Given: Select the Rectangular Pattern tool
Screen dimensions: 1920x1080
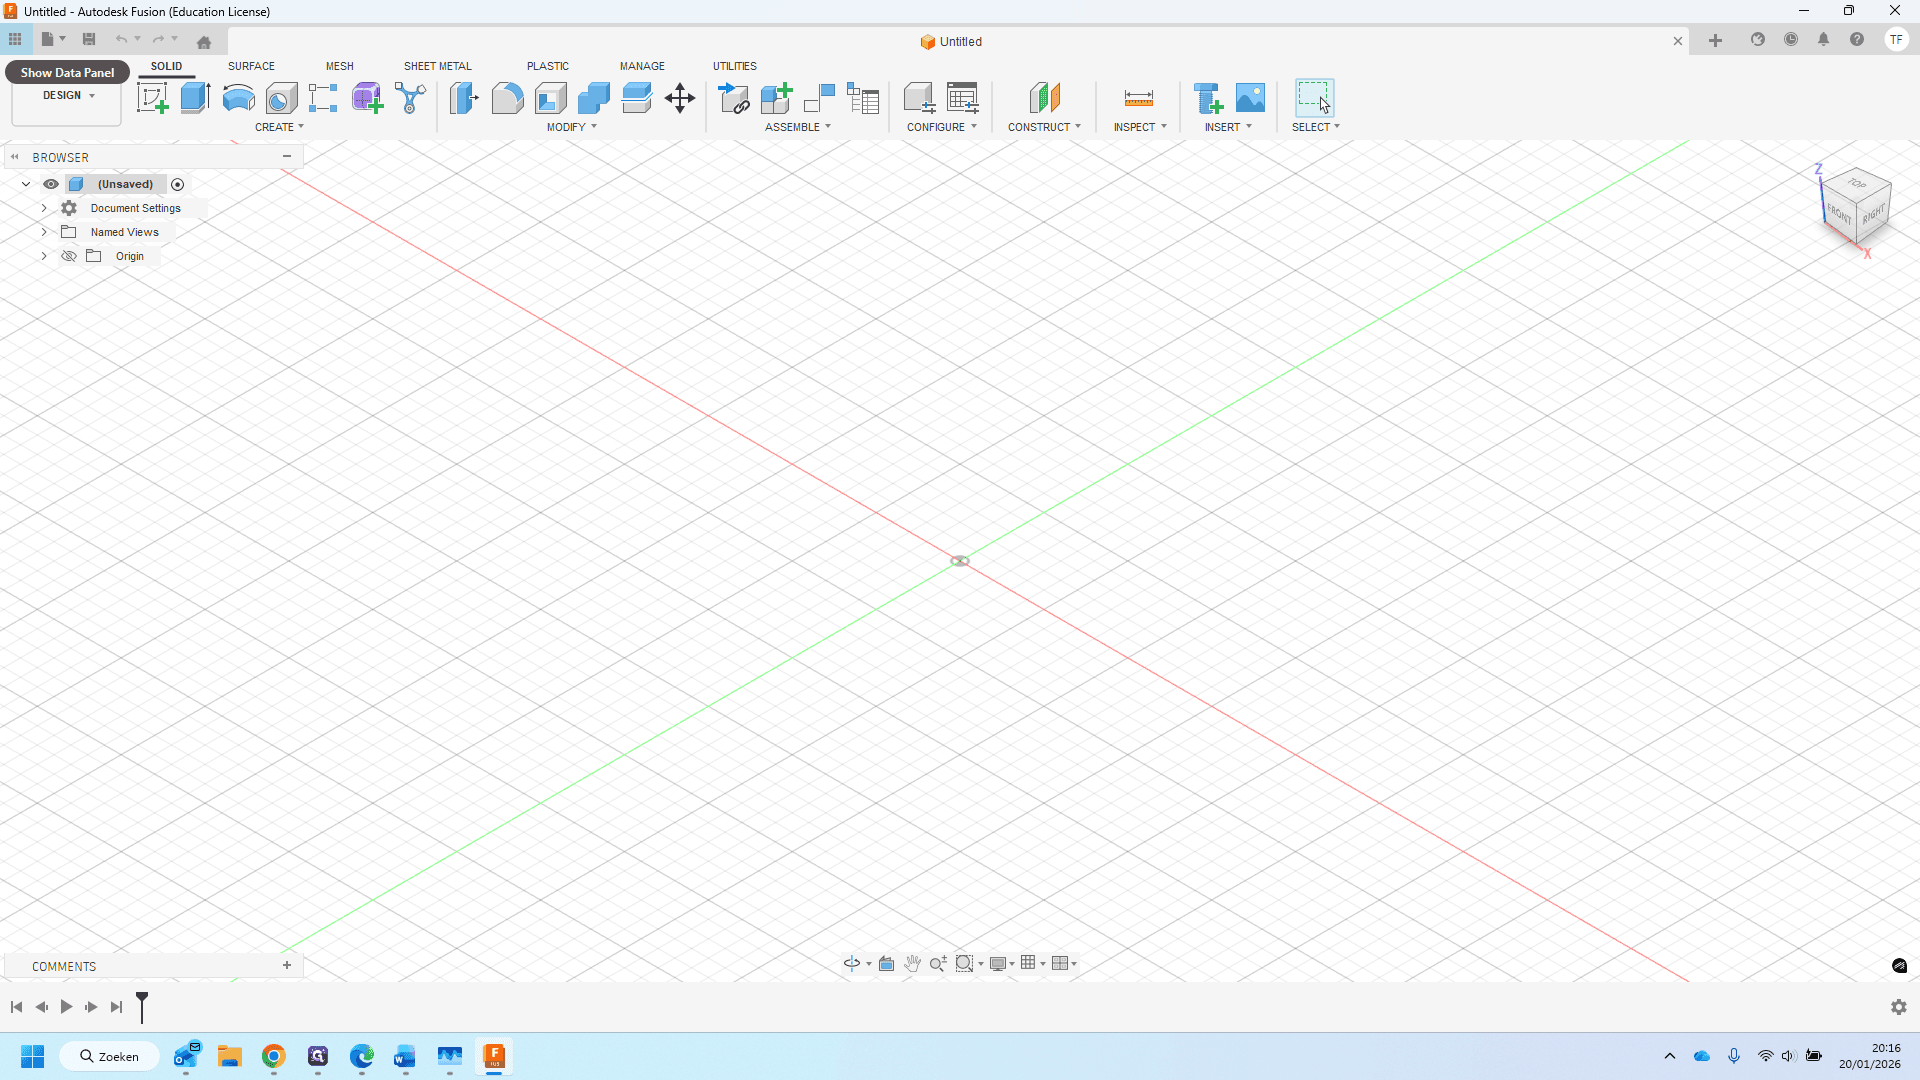Looking at the screenshot, I should point(323,98).
